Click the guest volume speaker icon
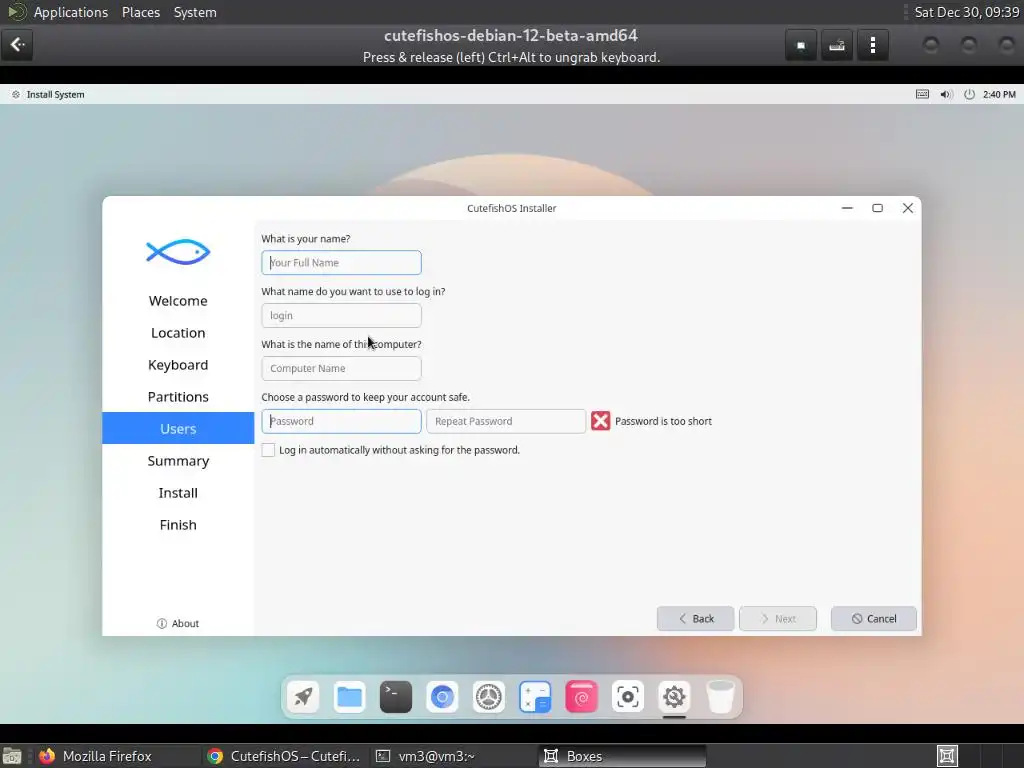Viewport: 1024px width, 768px height. click(x=946, y=94)
